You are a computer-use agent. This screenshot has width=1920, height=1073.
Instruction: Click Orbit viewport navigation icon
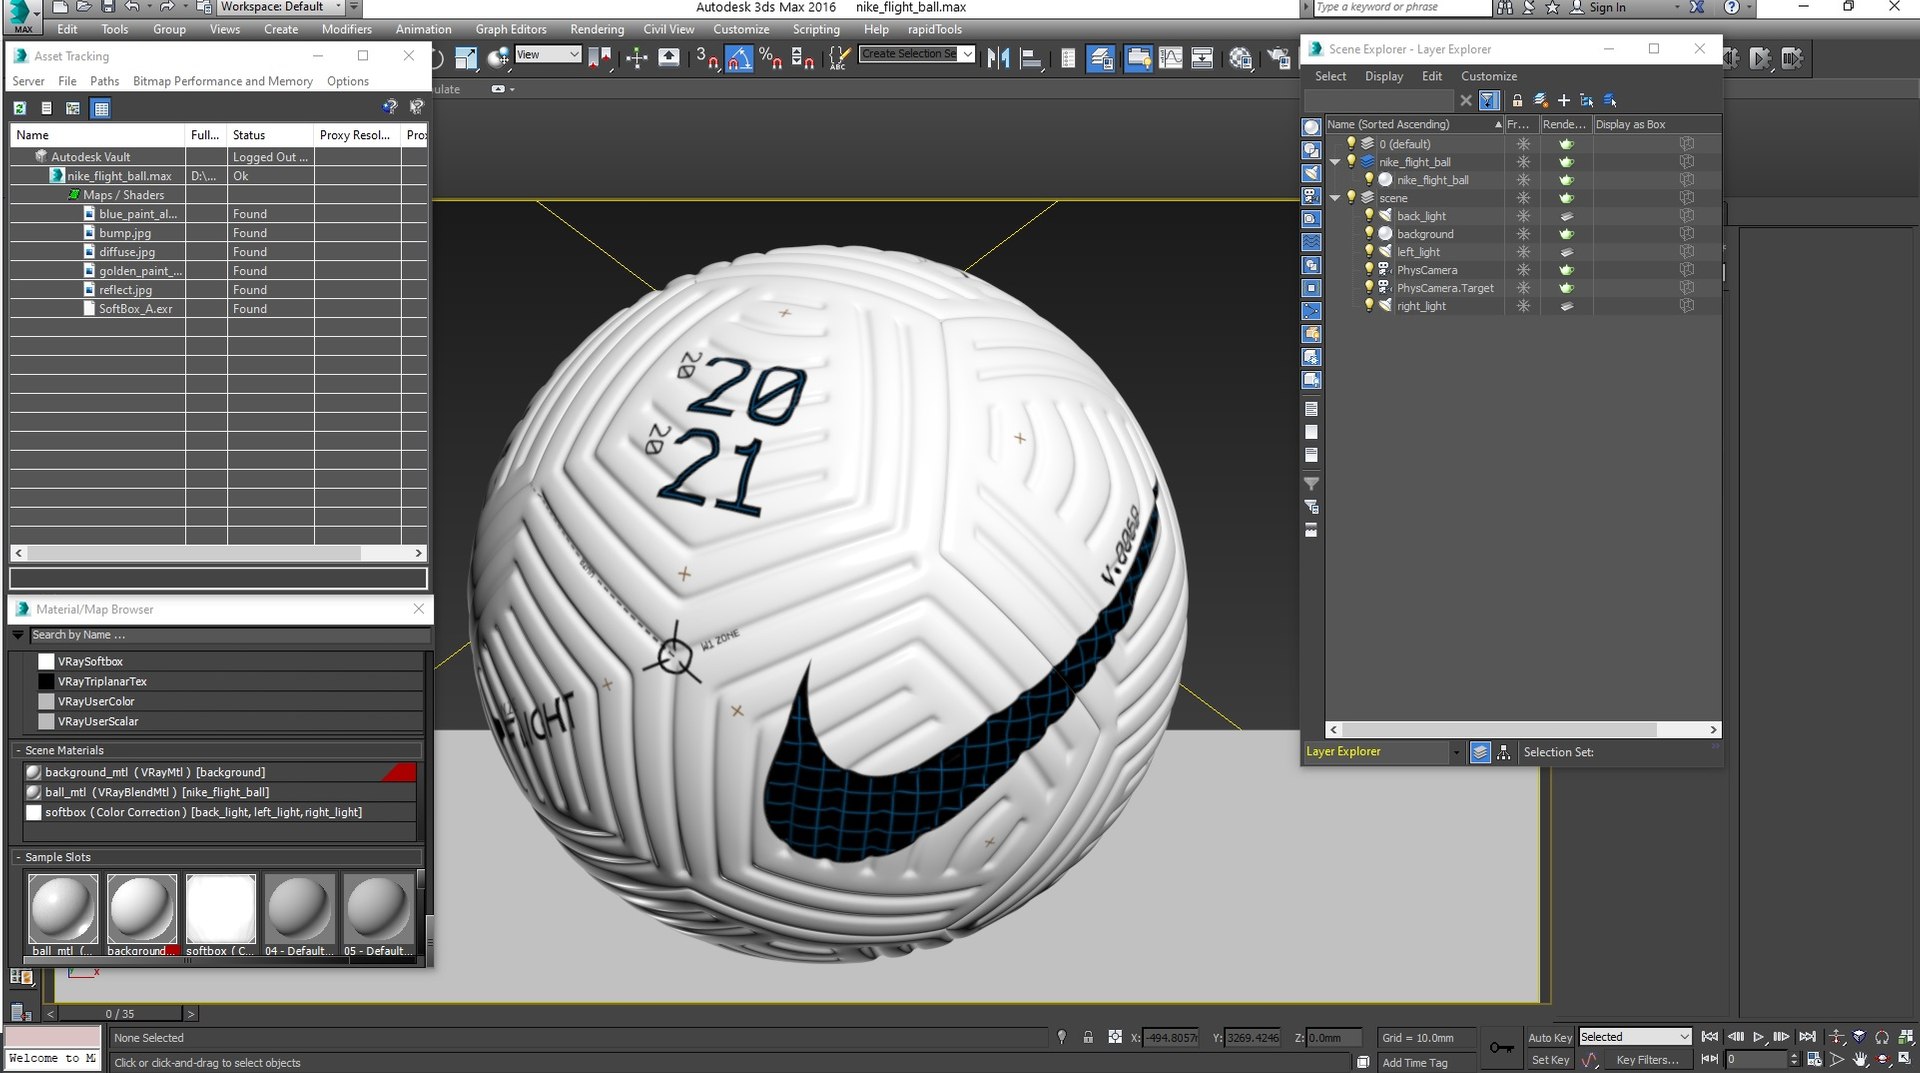click(1882, 1060)
